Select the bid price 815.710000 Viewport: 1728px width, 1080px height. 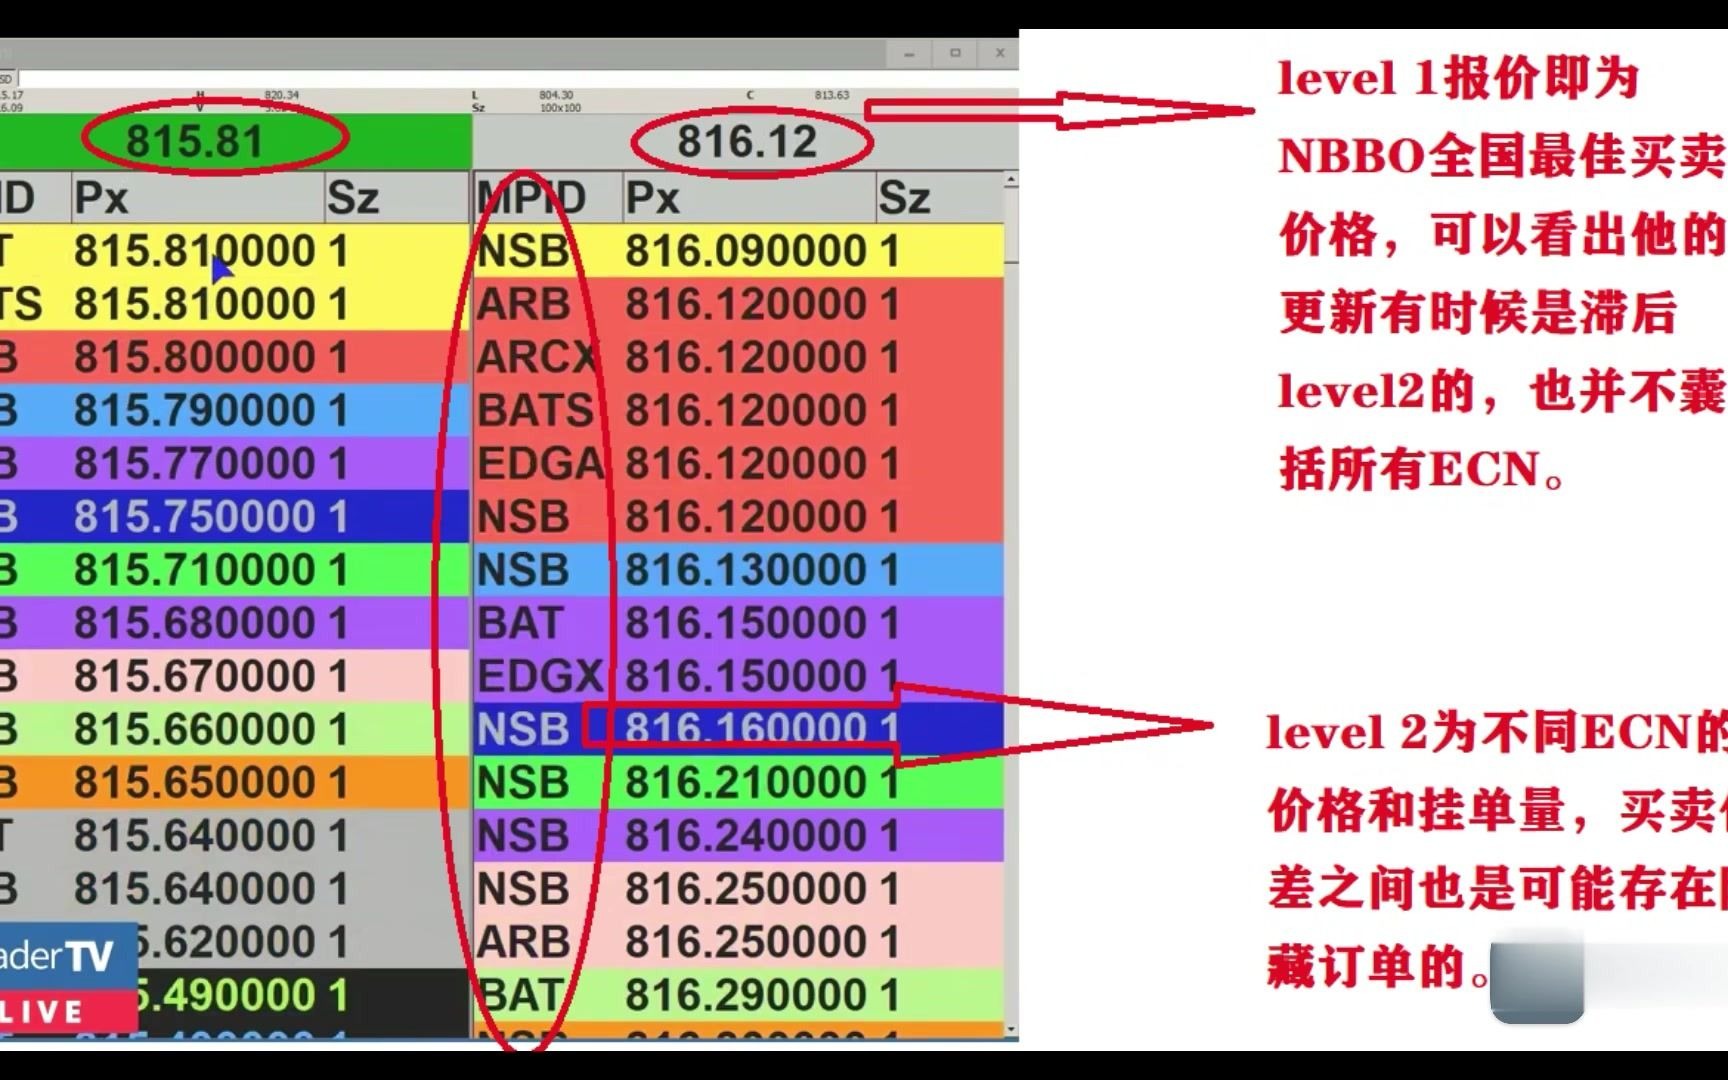point(195,570)
